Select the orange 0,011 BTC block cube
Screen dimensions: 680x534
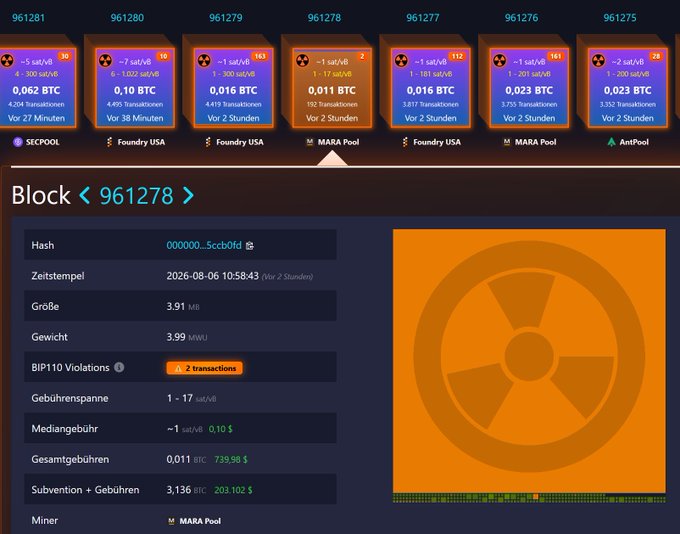pyautogui.click(x=332, y=88)
